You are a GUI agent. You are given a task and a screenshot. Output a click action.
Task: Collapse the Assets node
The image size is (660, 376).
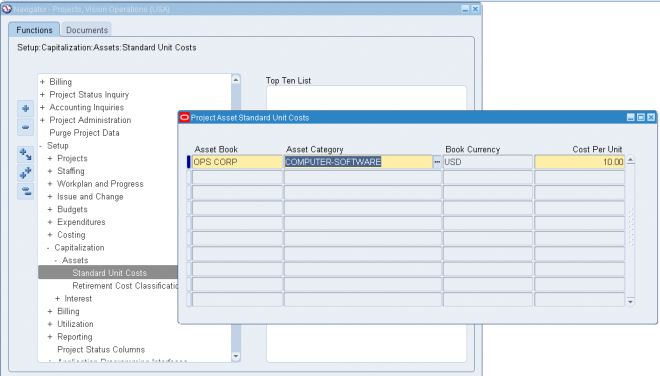tap(56, 260)
